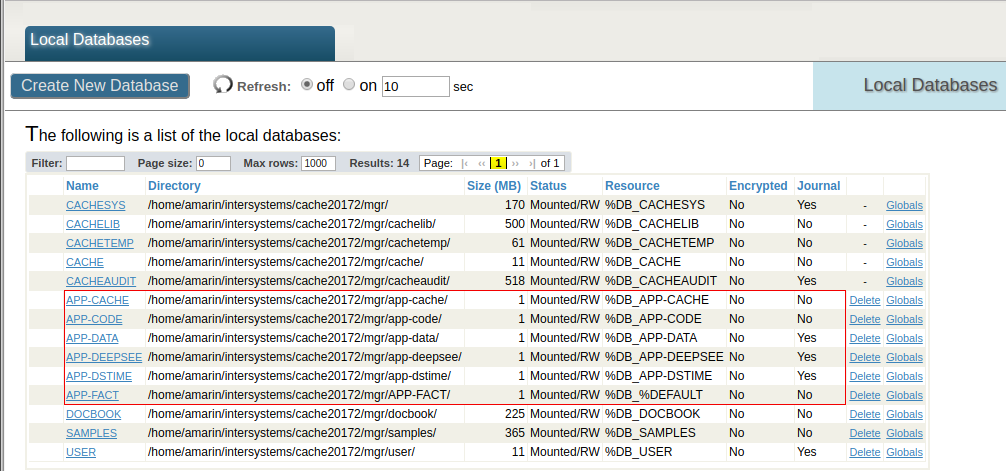Jump to last page pager icon

[531, 163]
